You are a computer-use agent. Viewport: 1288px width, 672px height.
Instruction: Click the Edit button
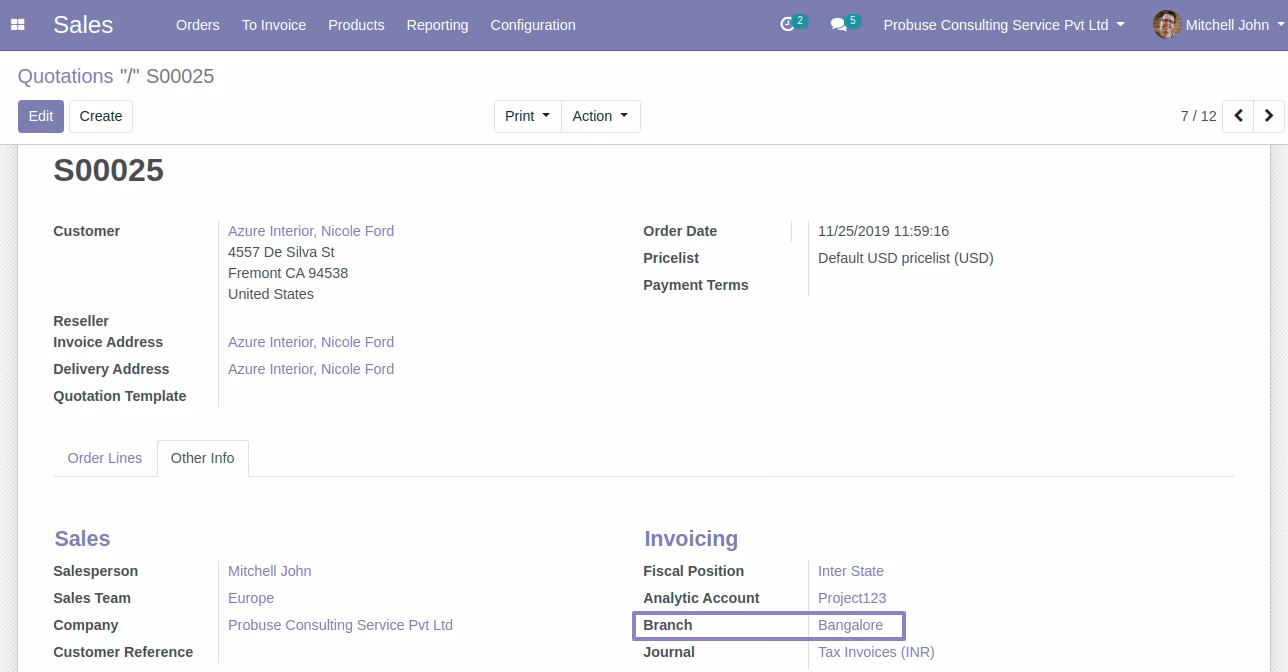pos(41,116)
